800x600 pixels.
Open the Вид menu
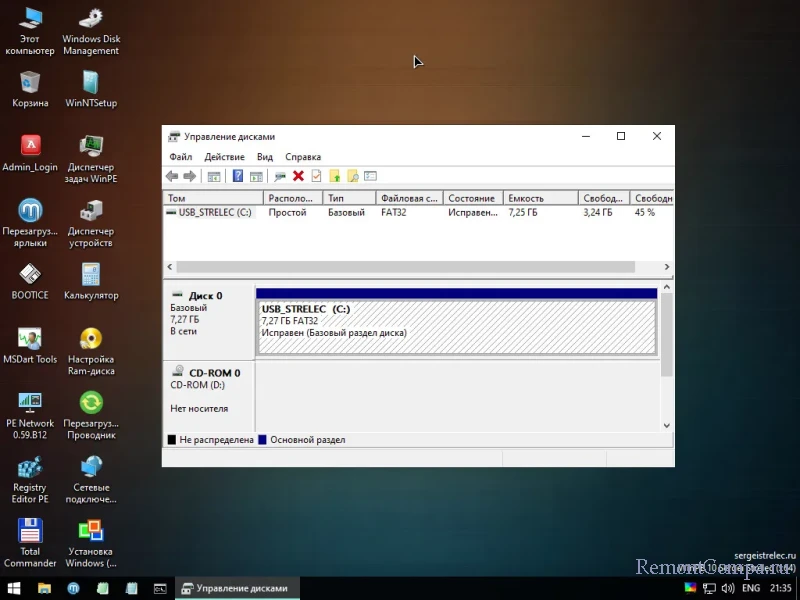pos(265,157)
